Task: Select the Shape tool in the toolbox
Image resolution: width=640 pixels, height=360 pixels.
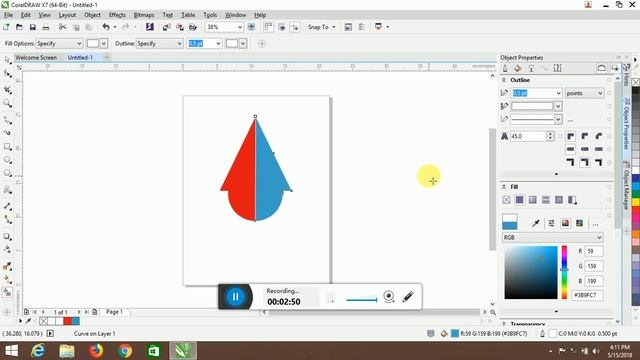Action: point(7,74)
